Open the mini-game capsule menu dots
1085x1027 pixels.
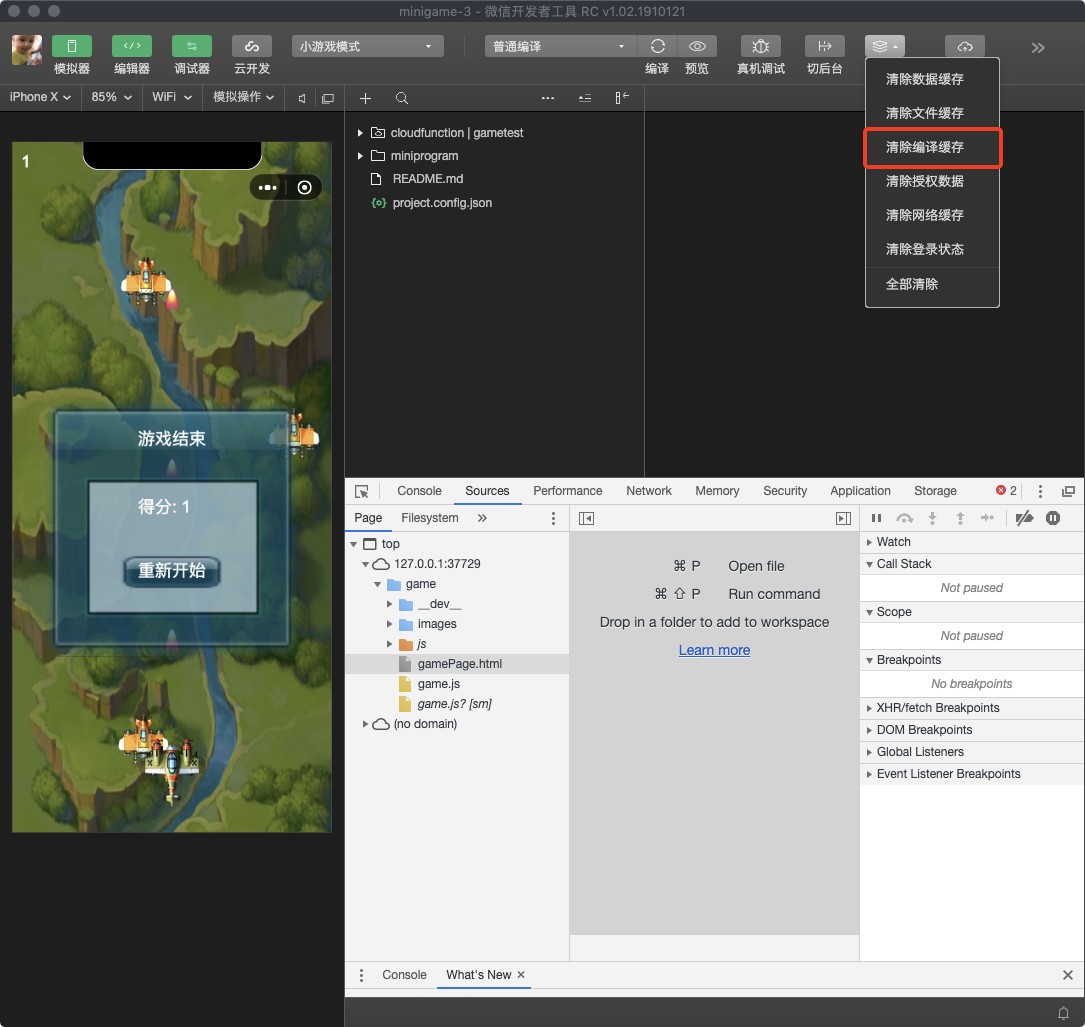click(267, 188)
